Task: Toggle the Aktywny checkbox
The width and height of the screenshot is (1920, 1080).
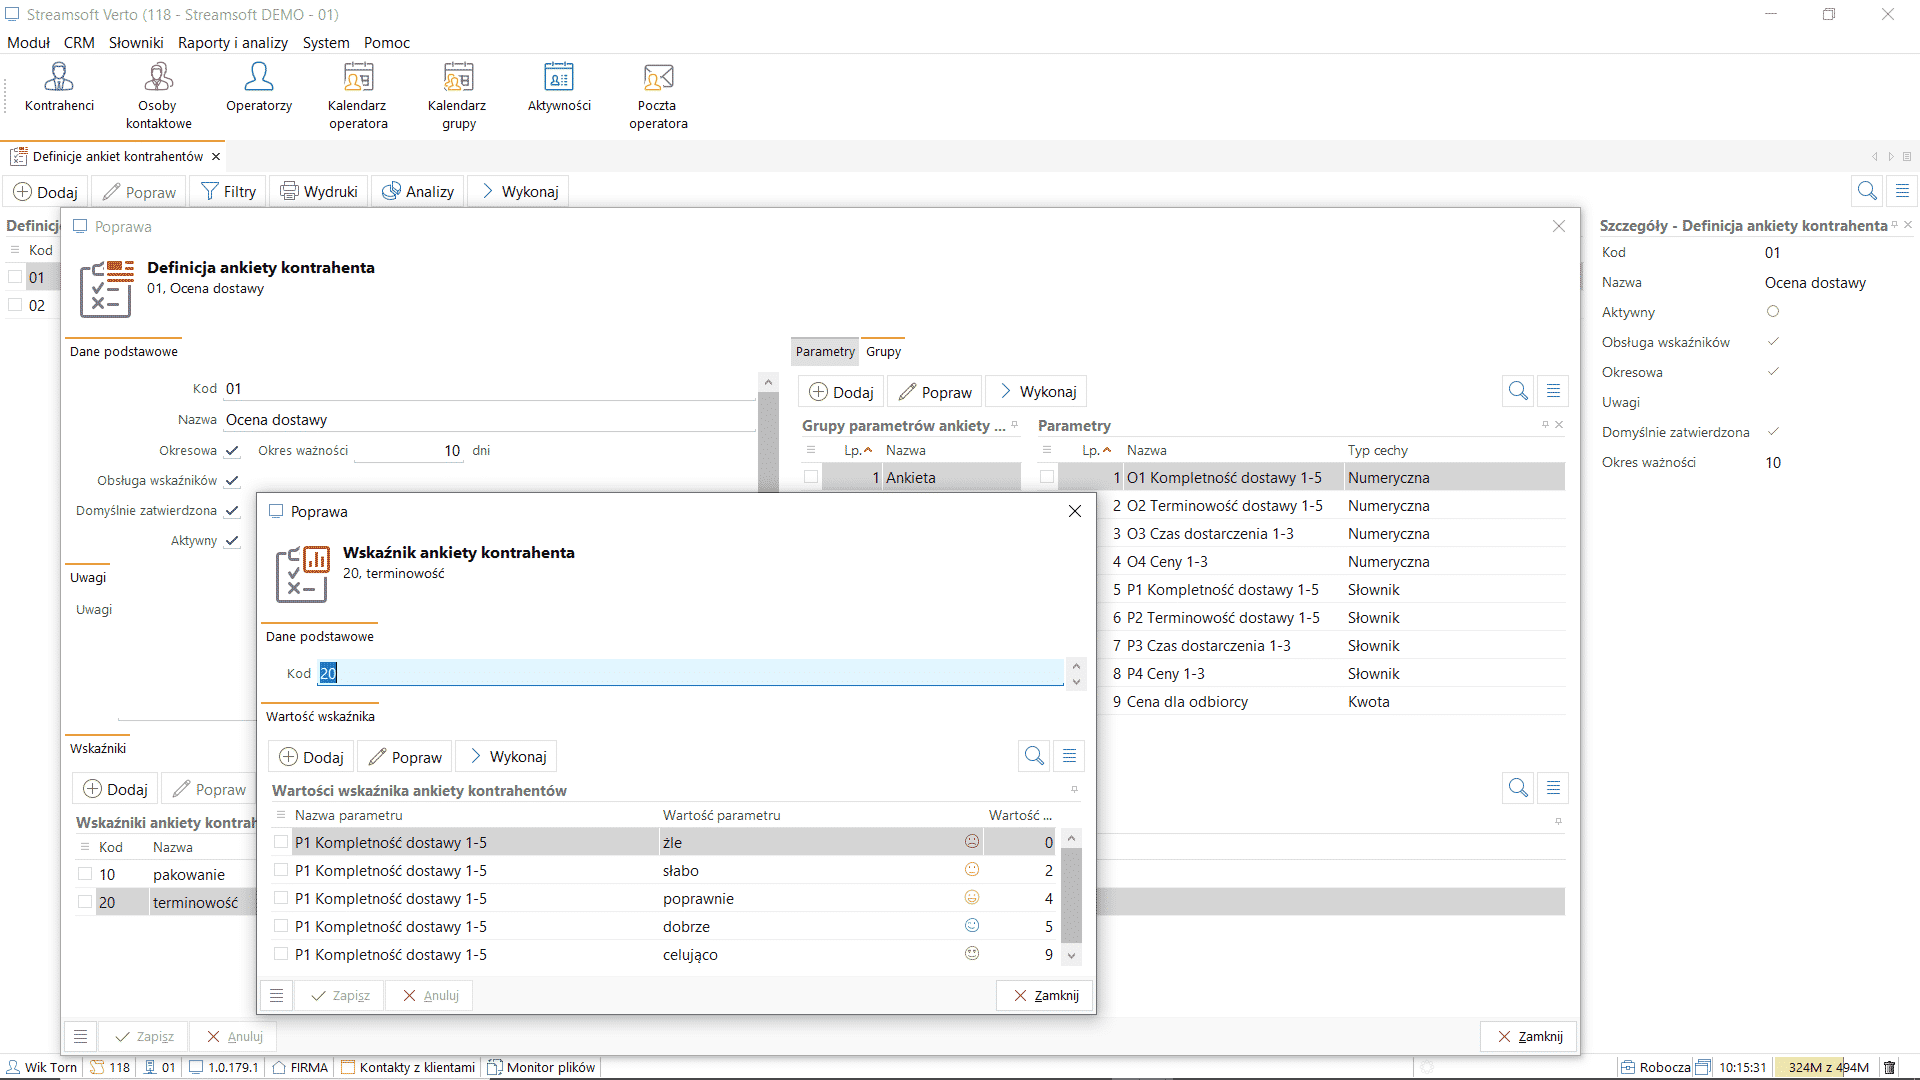Action: click(x=232, y=540)
